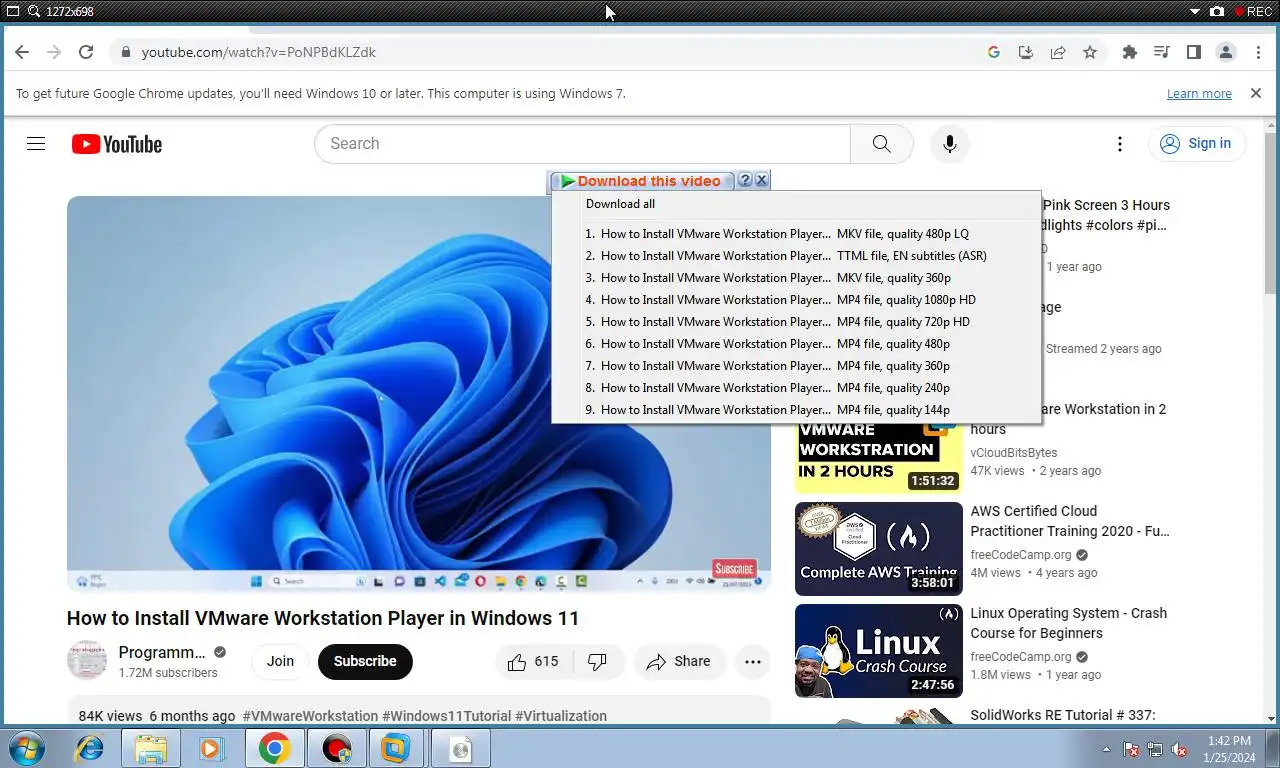Like the video with 615 likes

point(533,661)
